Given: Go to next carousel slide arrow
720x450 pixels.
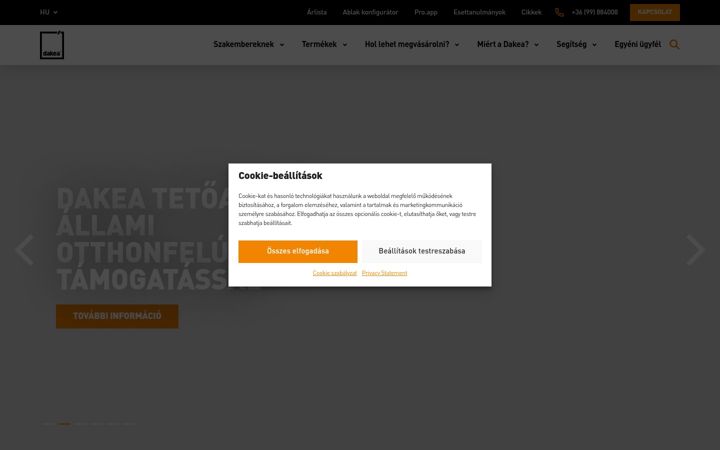Looking at the screenshot, I should pyautogui.click(x=696, y=250).
